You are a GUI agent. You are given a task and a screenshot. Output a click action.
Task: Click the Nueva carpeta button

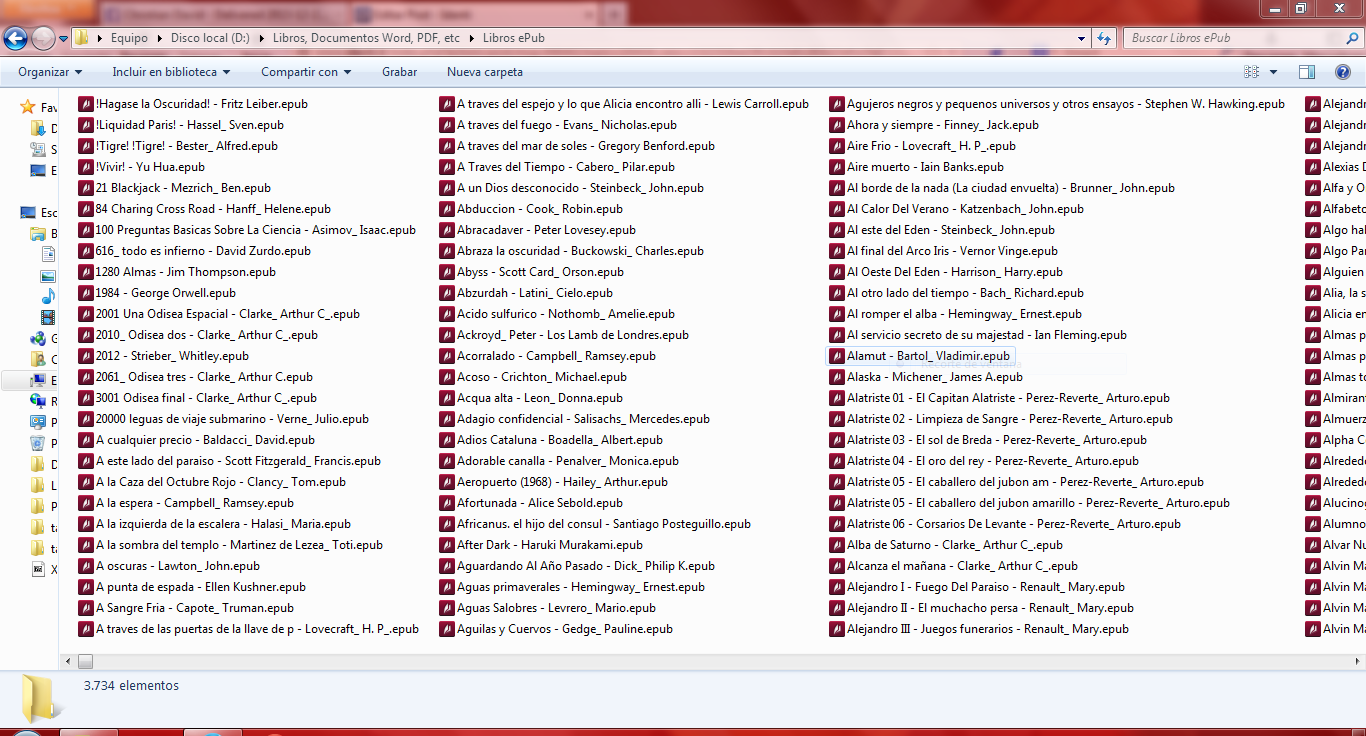click(x=485, y=72)
